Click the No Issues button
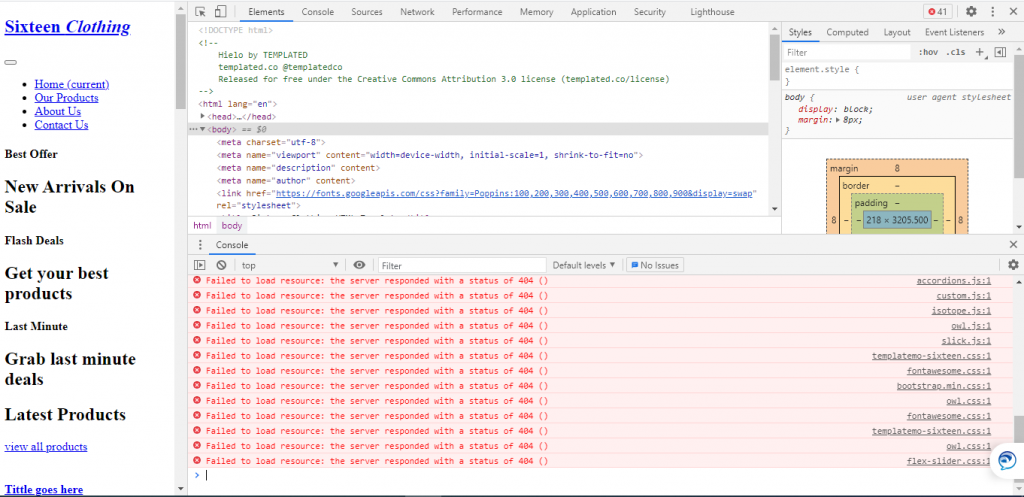This screenshot has width=1024, height=497. [655, 265]
